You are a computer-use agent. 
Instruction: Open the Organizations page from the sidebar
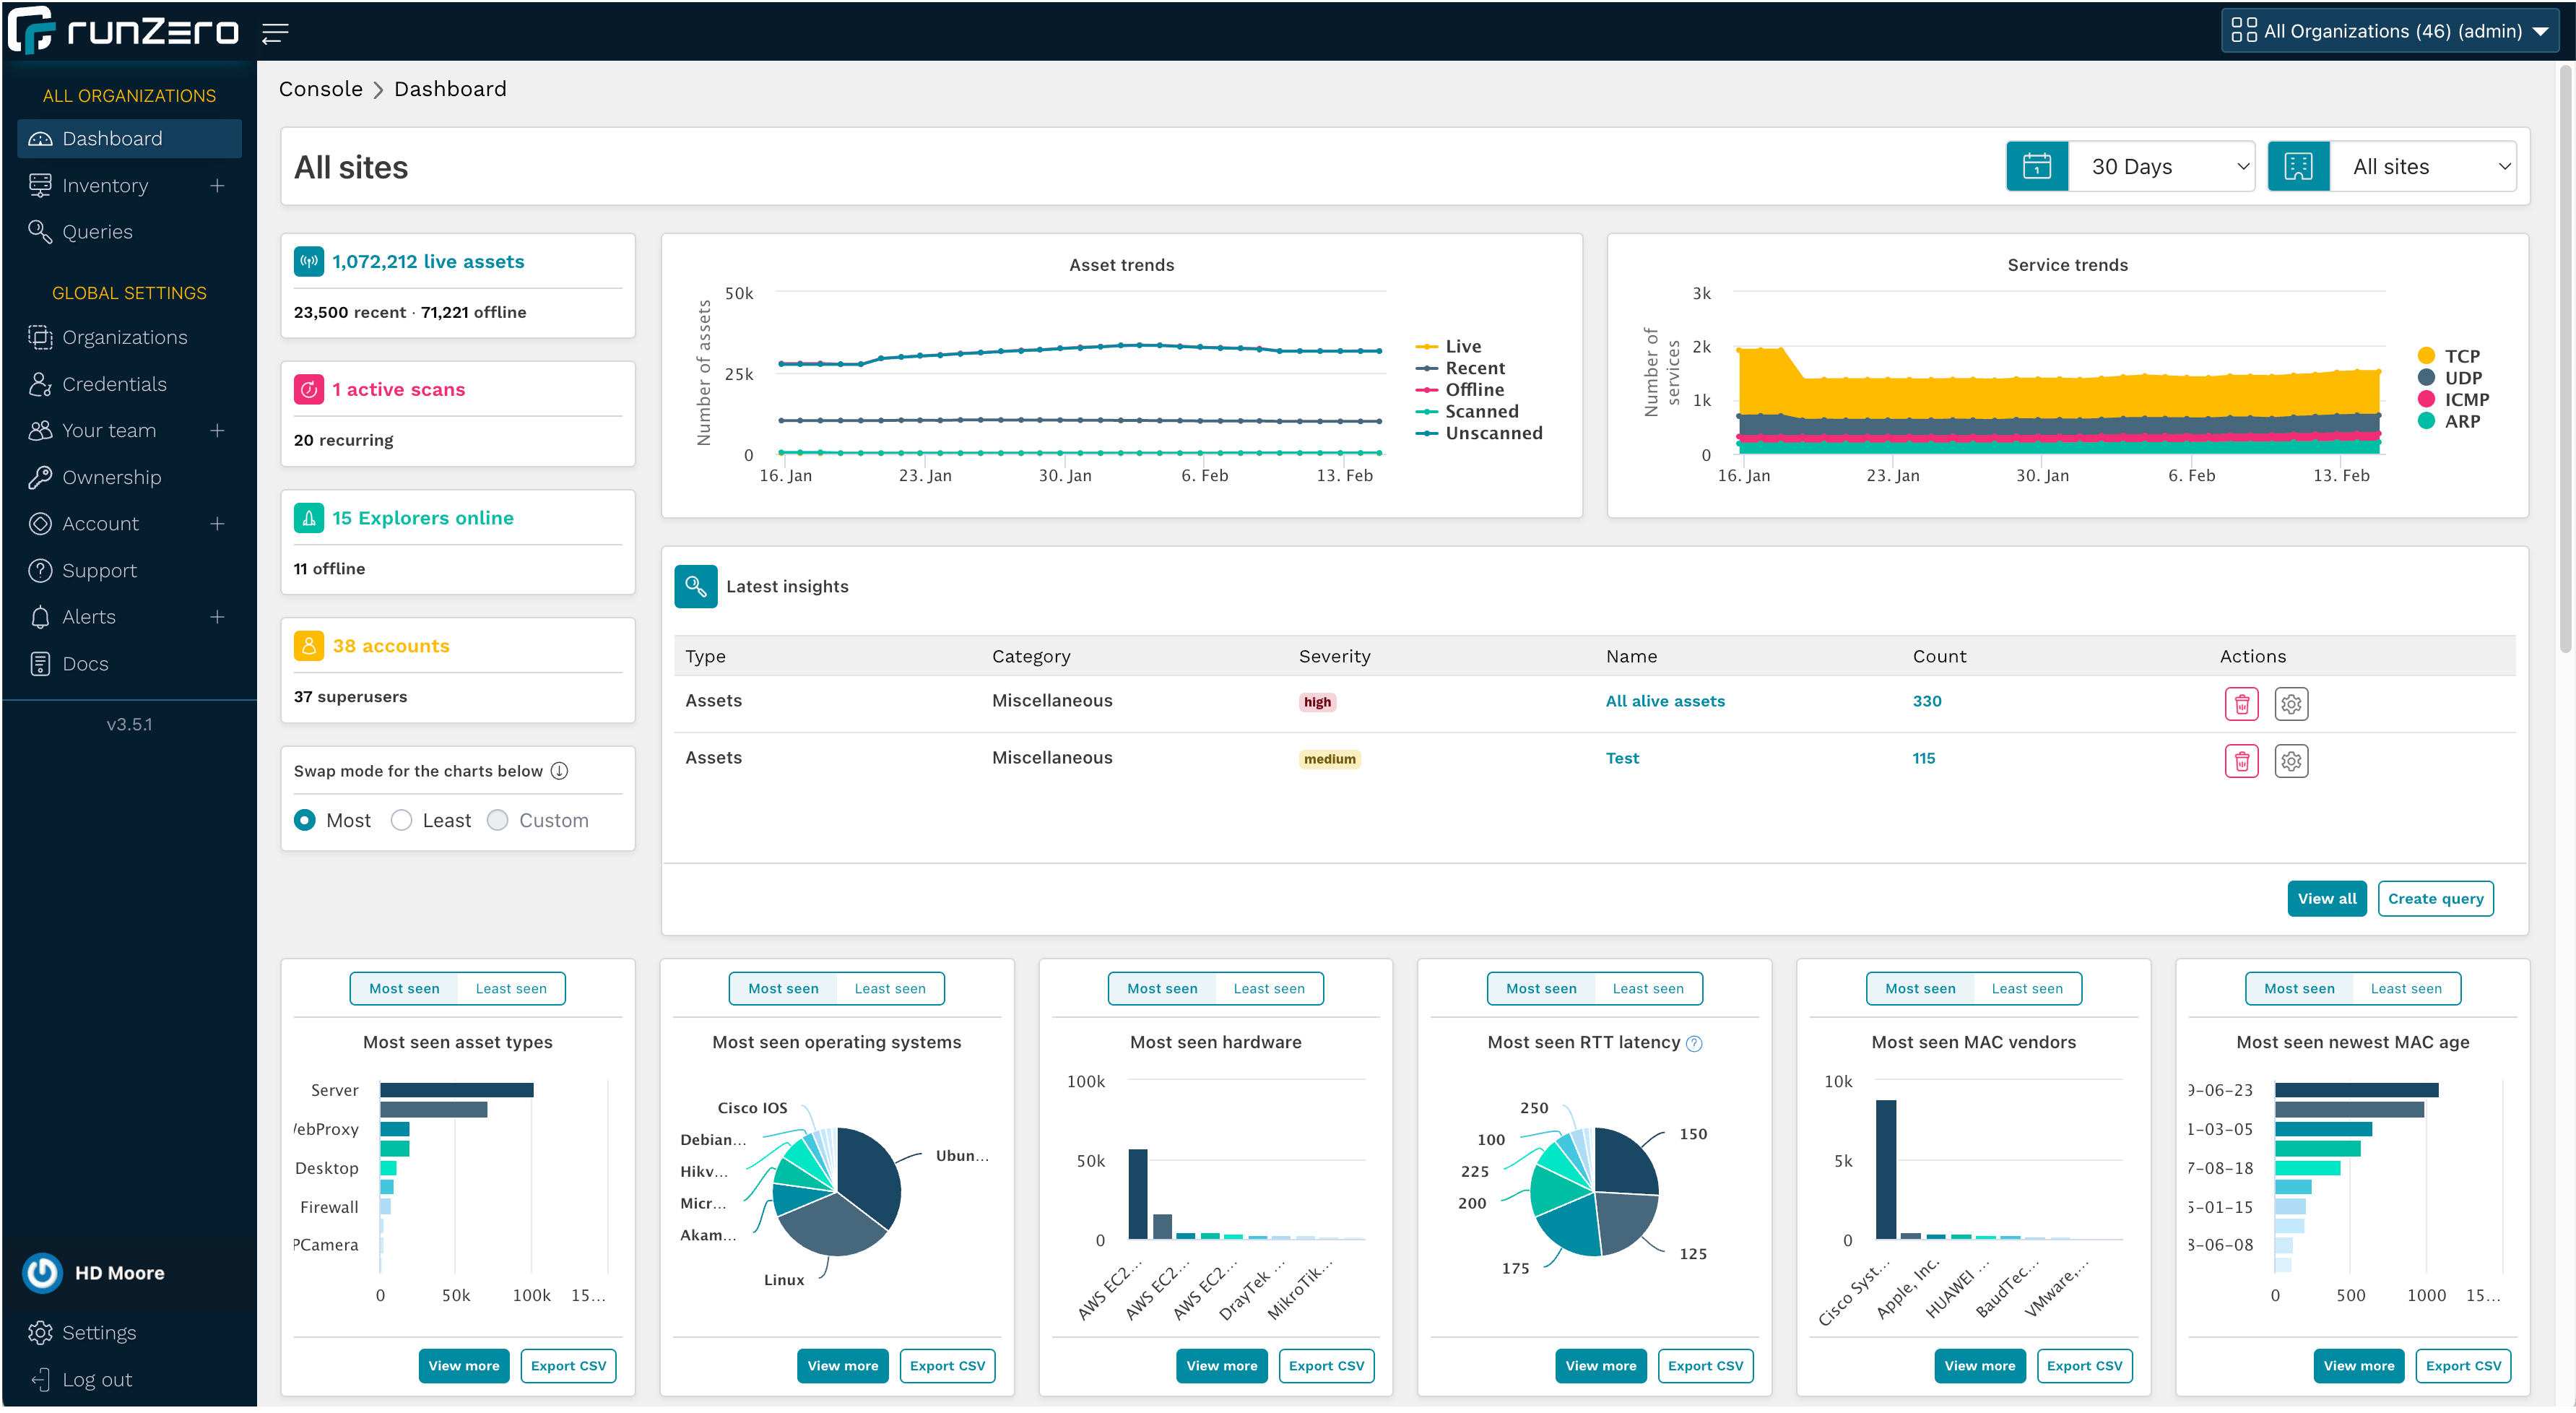click(125, 337)
